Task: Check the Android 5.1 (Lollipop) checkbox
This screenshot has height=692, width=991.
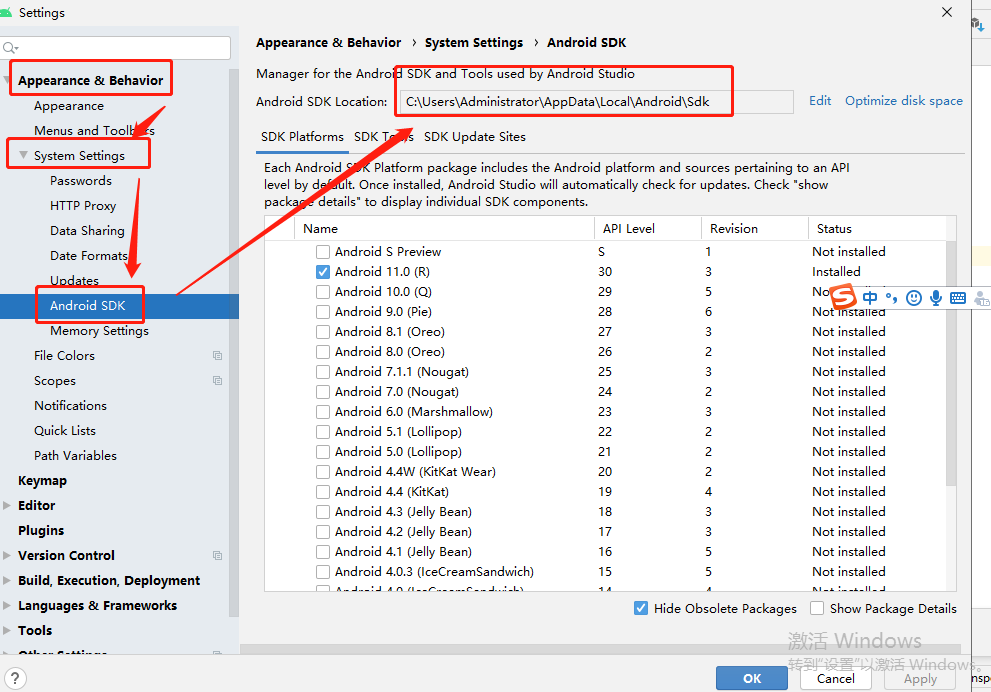Action: pos(323,432)
